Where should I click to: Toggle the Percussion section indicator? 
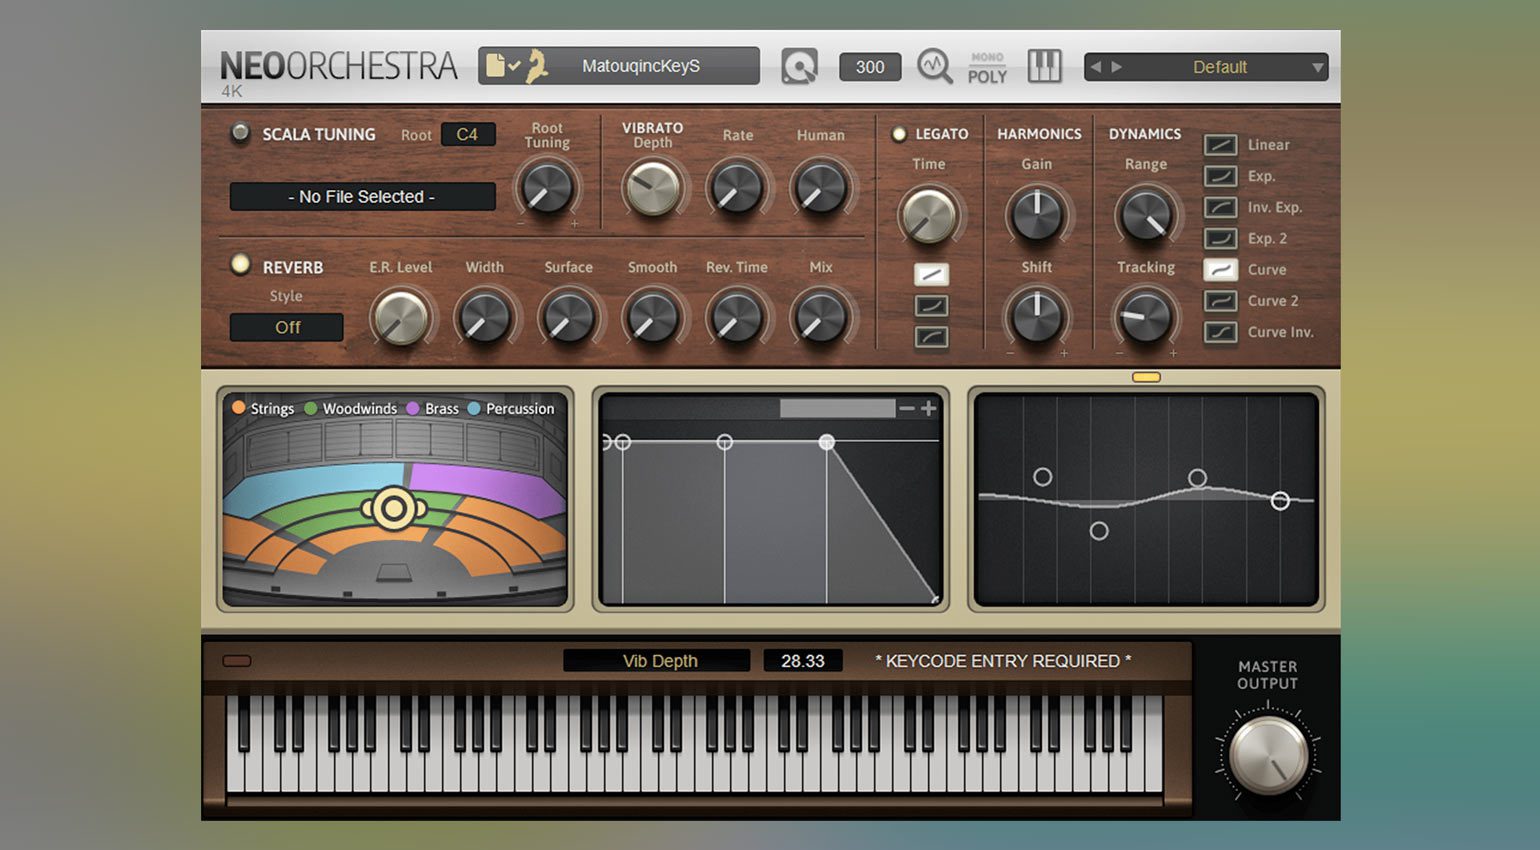point(474,408)
